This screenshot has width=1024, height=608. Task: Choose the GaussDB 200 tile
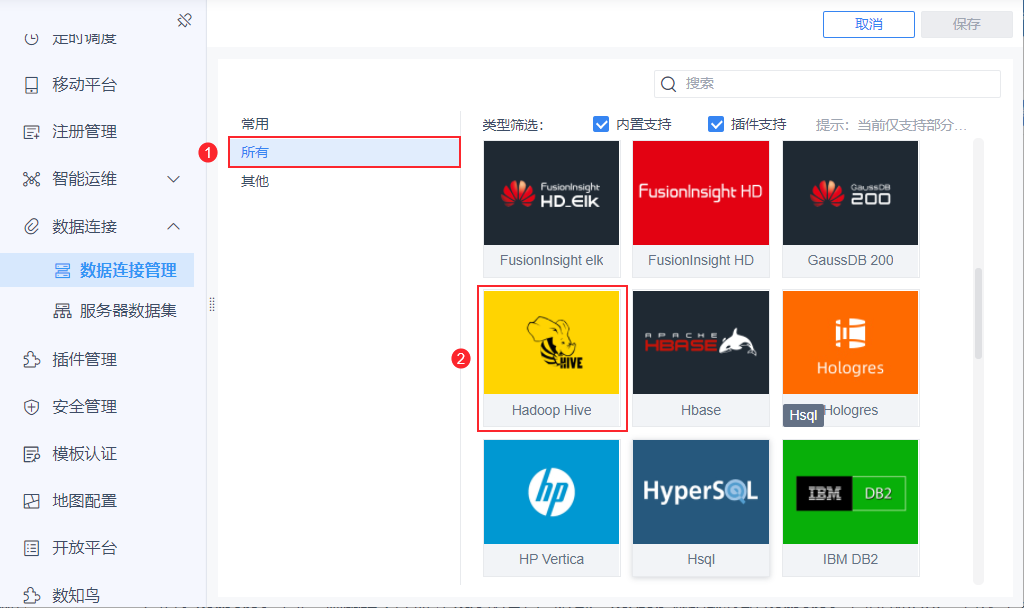pyautogui.click(x=850, y=209)
